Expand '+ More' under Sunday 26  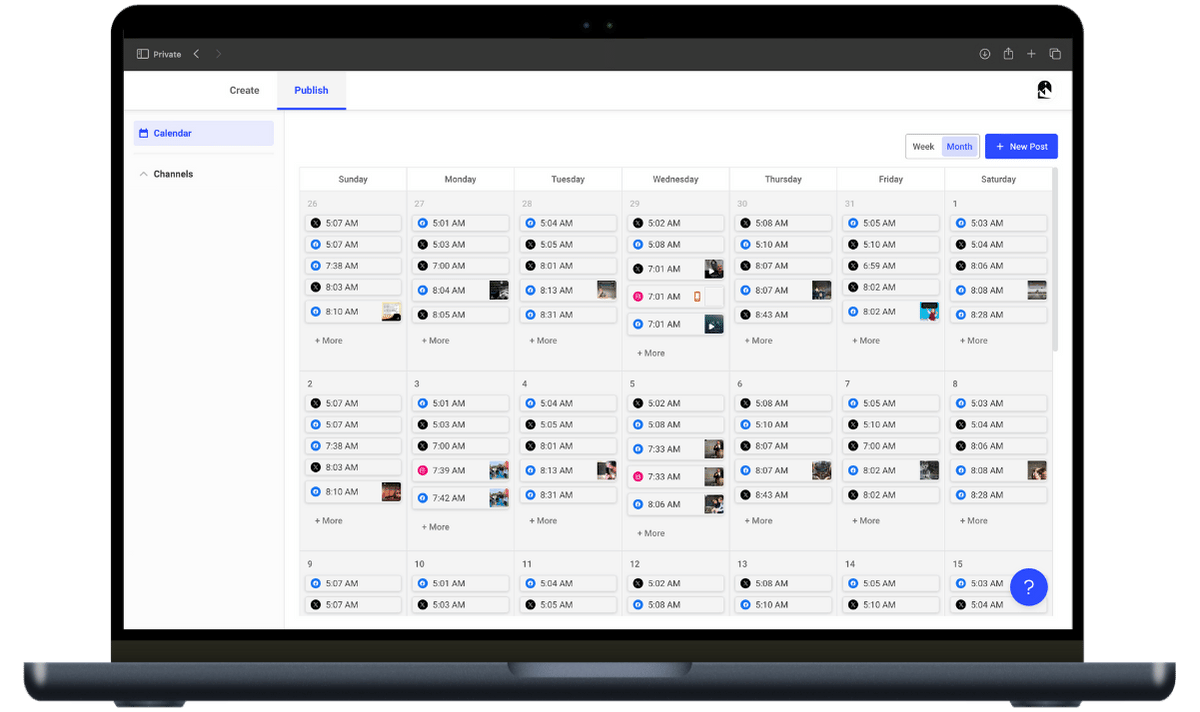(328, 341)
